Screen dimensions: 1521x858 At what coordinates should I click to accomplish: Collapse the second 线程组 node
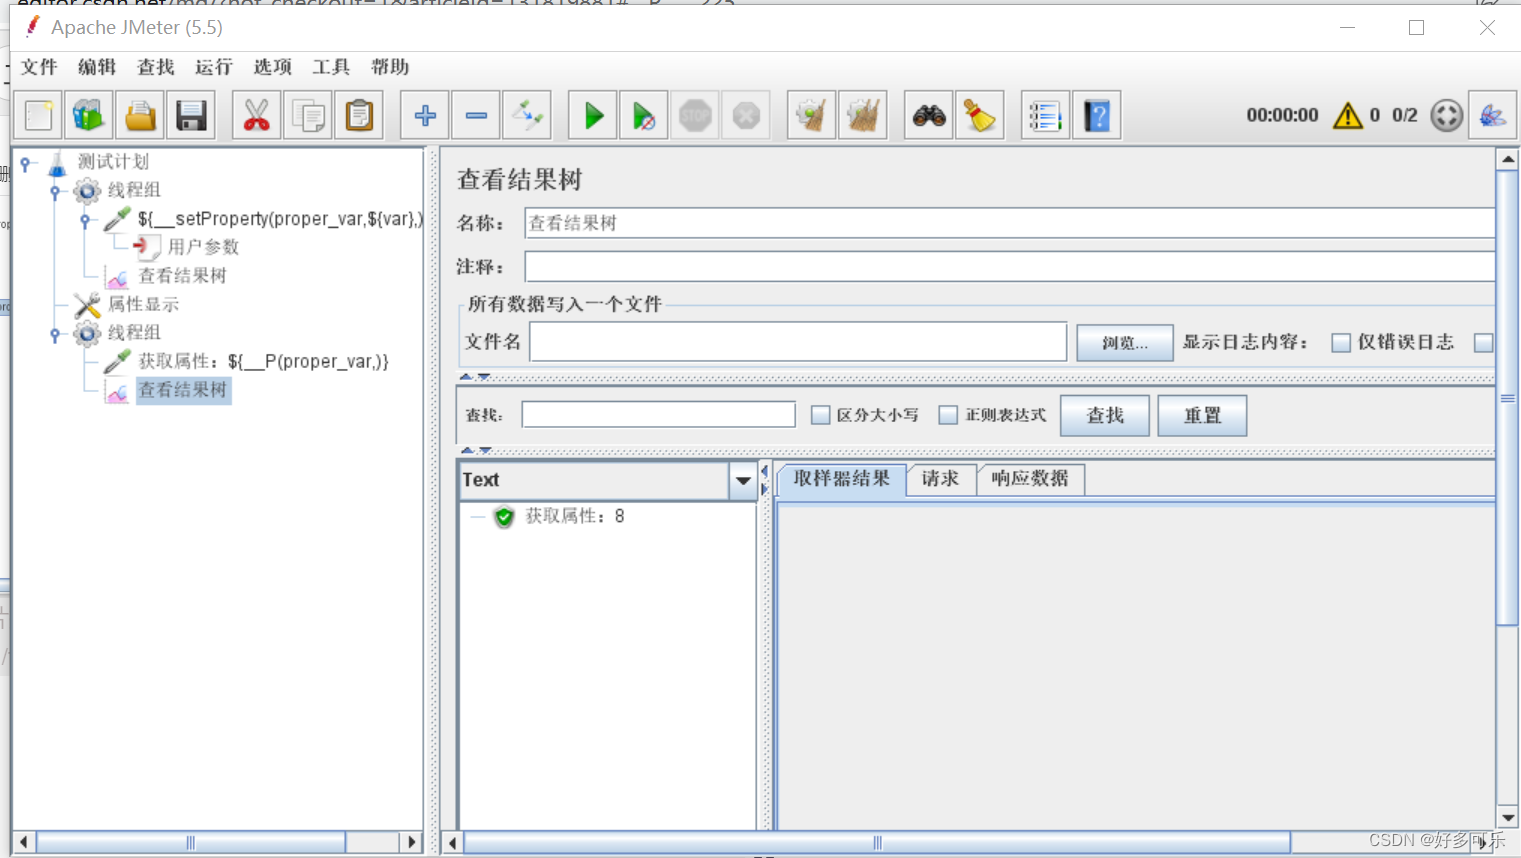click(55, 333)
